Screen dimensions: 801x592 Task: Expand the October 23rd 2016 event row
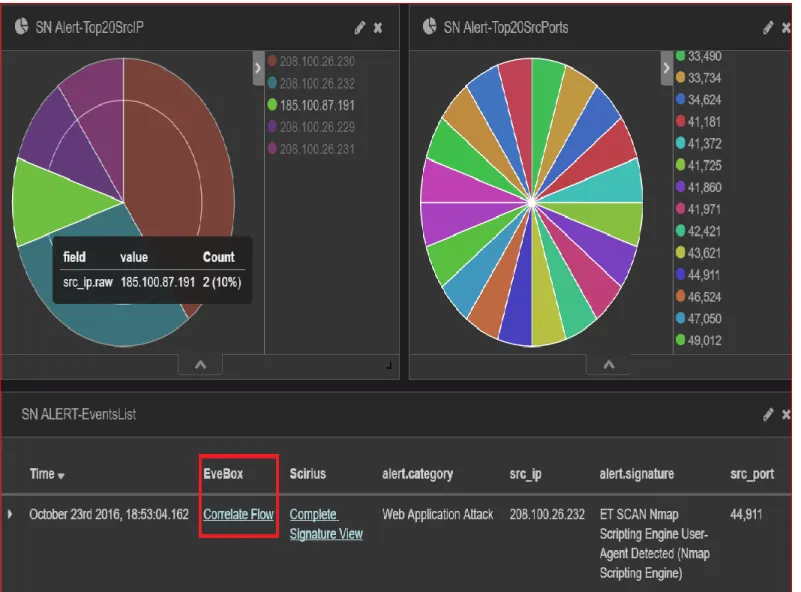pyautogui.click(x=10, y=514)
